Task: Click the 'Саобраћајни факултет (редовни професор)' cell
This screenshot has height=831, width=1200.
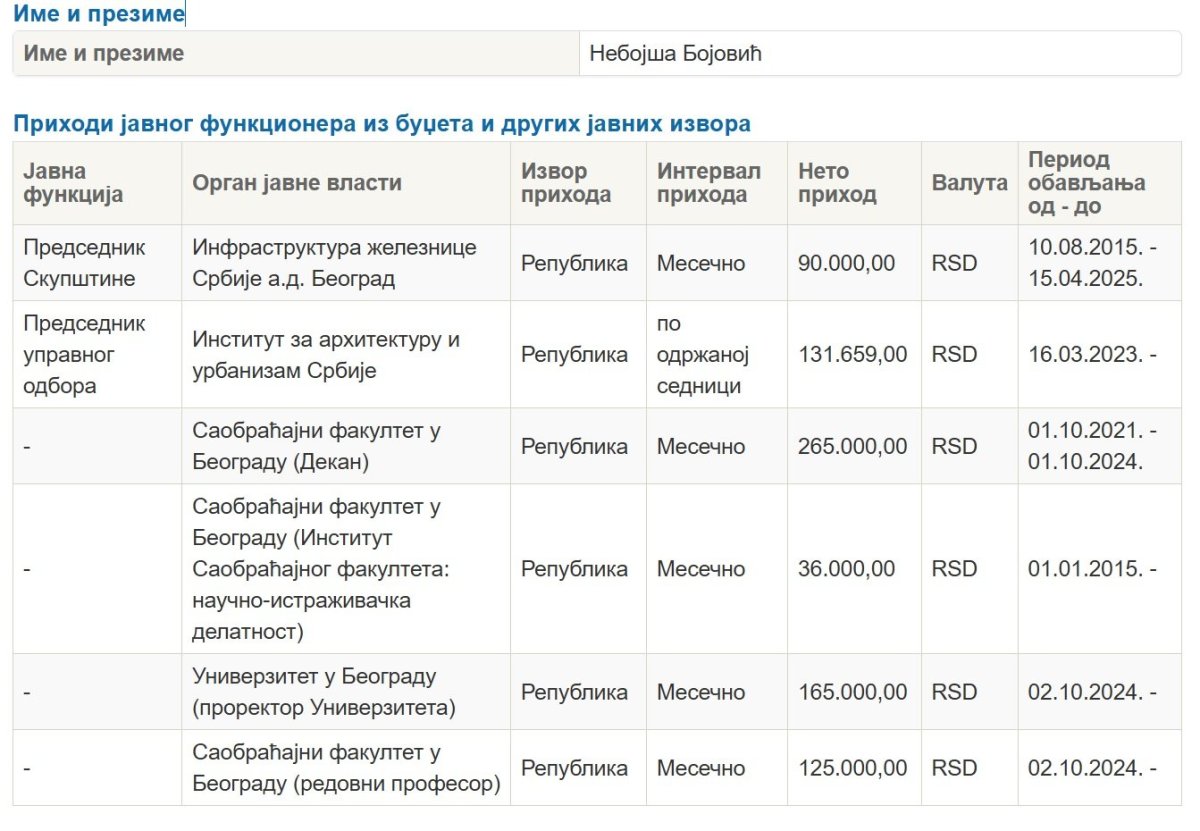Action: click(346, 768)
